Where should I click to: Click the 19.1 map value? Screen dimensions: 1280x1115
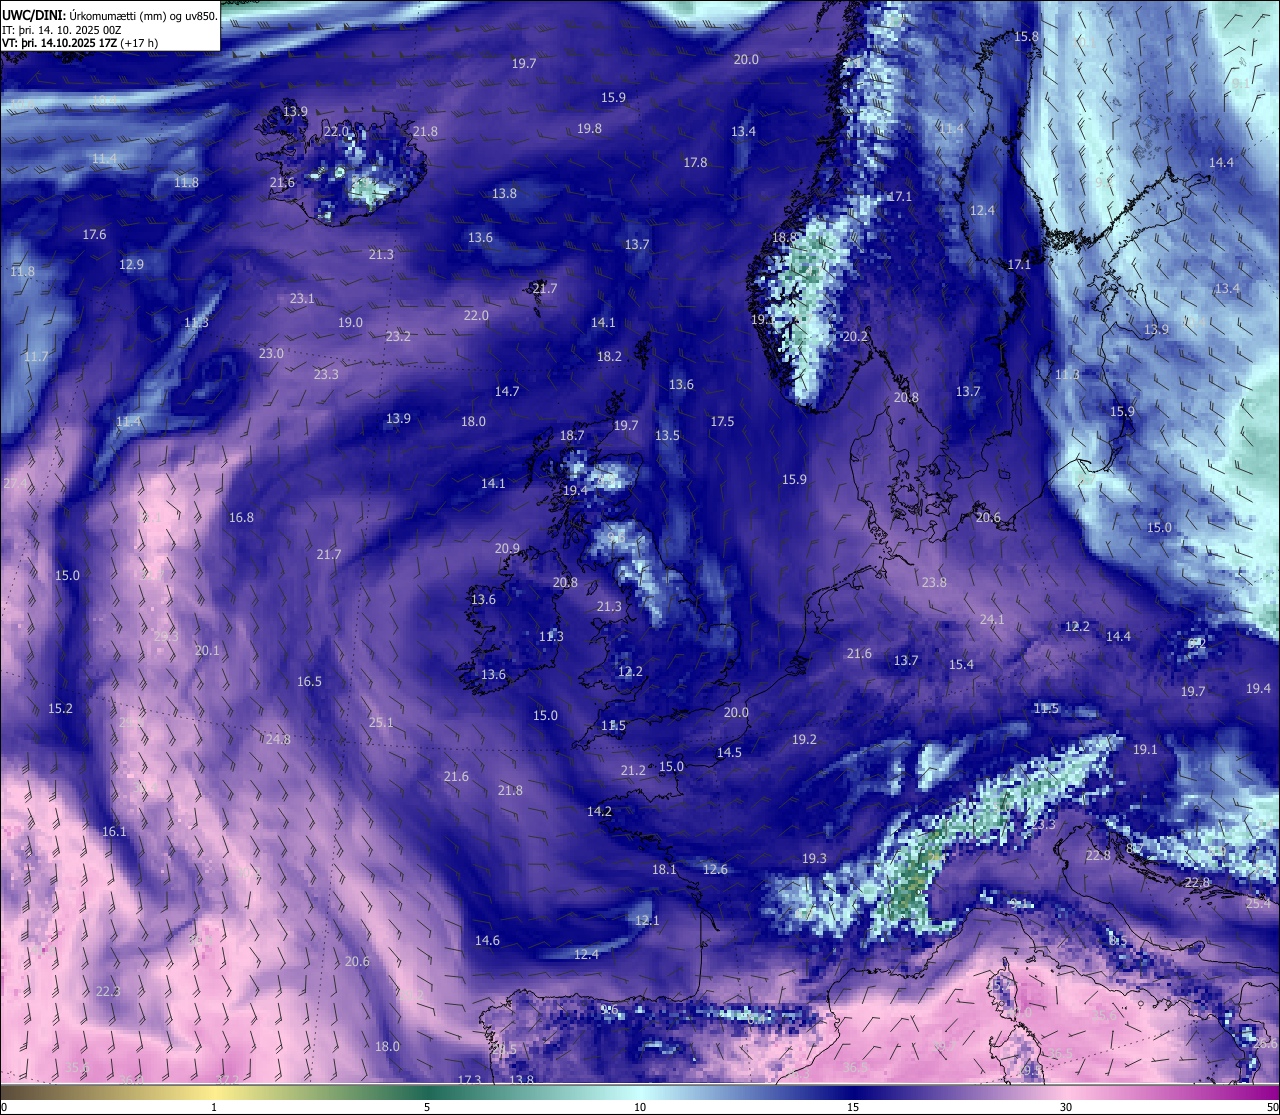point(1145,750)
